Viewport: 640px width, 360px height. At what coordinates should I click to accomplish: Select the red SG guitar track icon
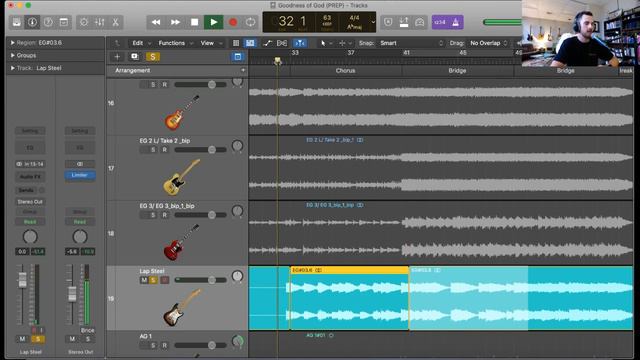click(181, 242)
